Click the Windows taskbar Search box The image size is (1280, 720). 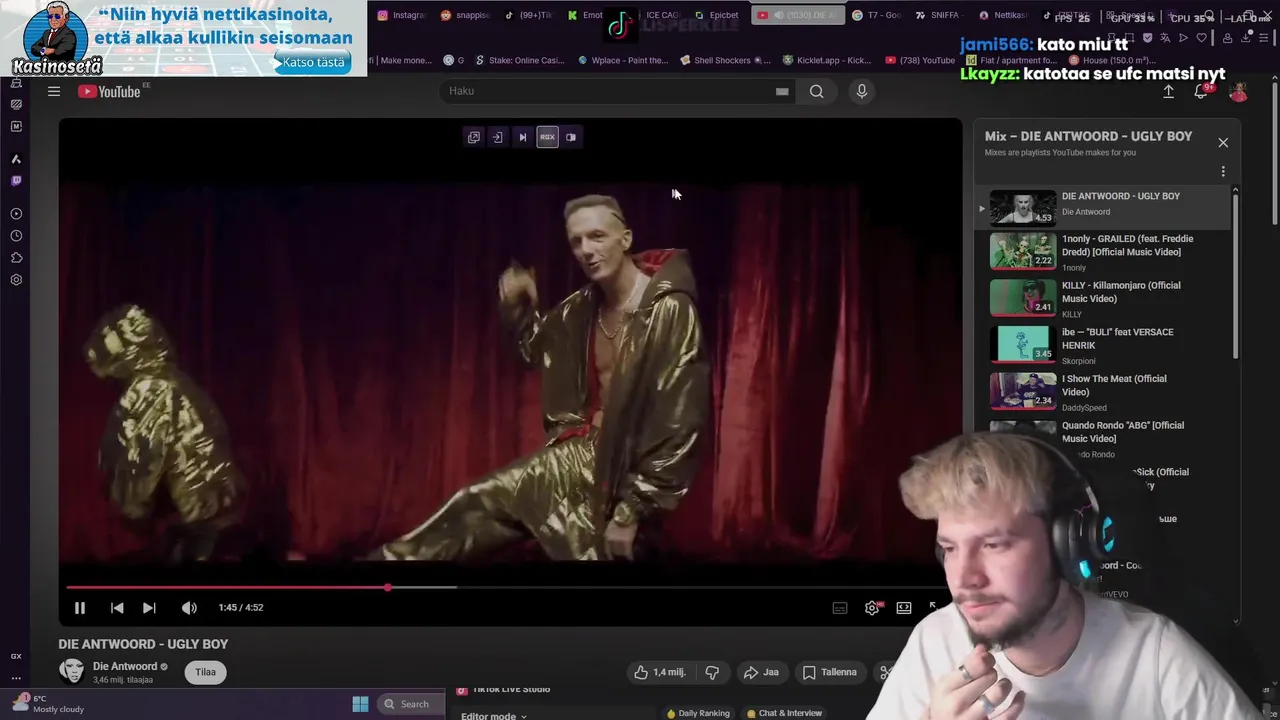coord(411,704)
